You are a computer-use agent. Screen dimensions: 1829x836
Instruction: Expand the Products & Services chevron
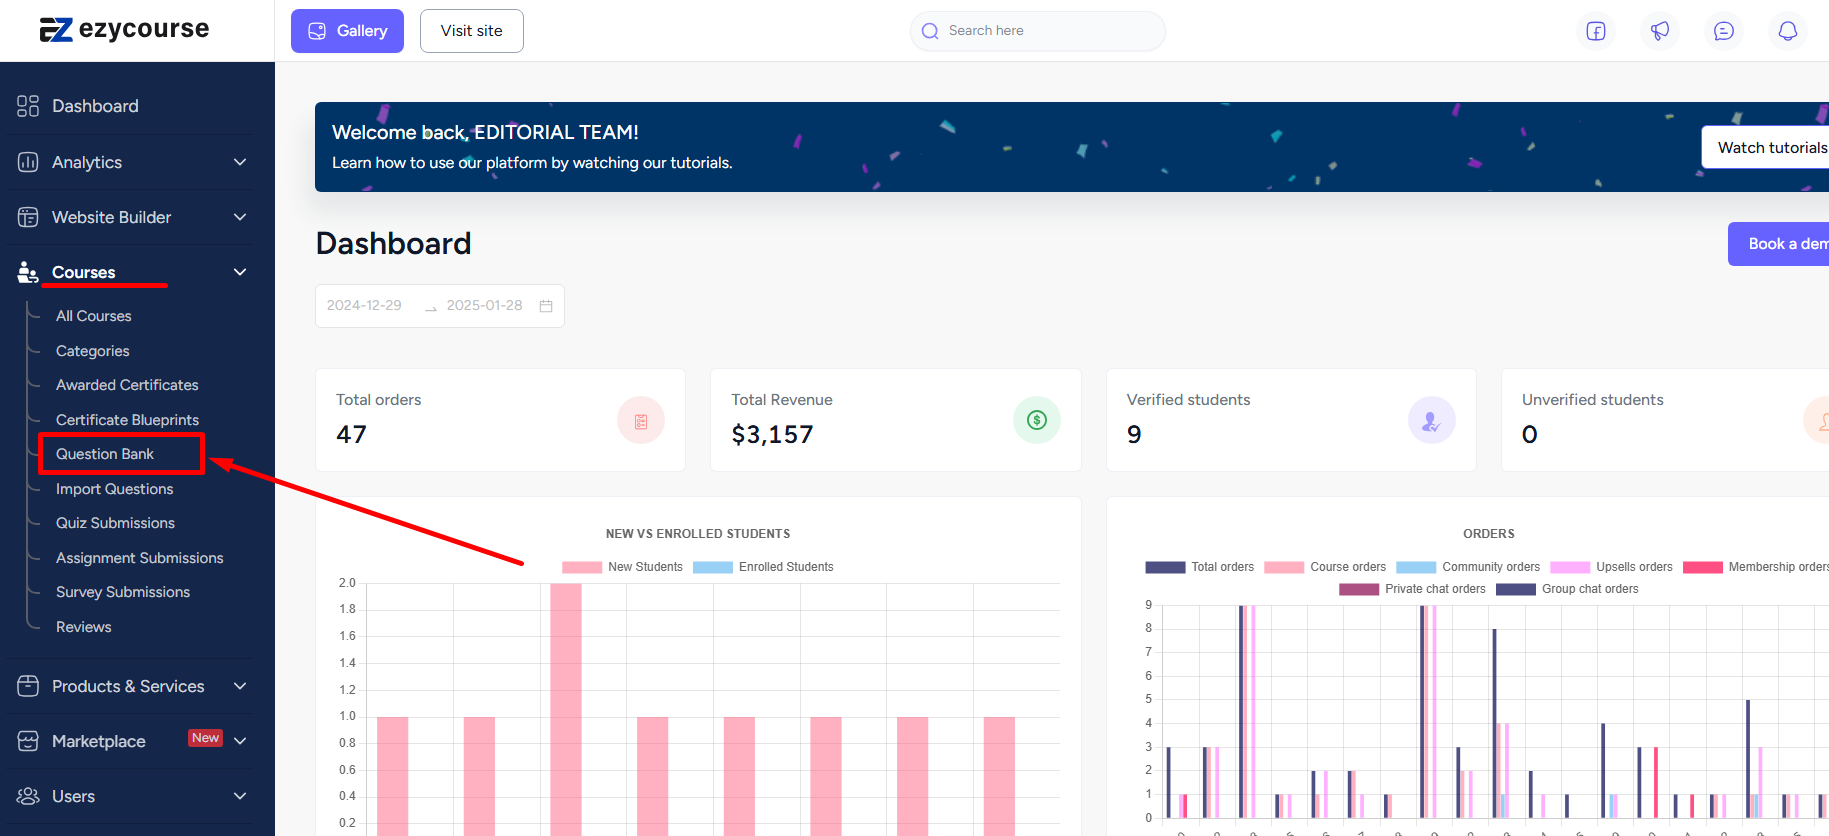point(240,686)
